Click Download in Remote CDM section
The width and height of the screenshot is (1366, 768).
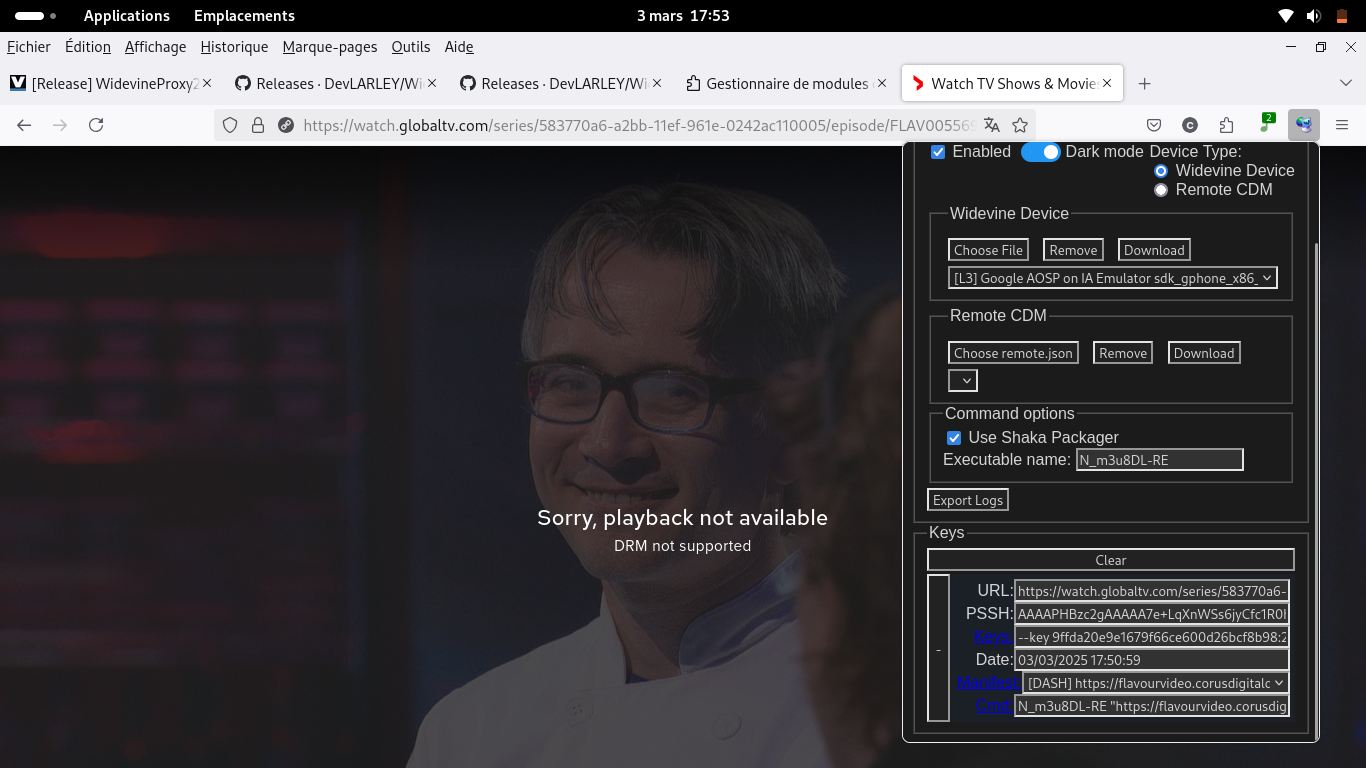(x=1204, y=353)
